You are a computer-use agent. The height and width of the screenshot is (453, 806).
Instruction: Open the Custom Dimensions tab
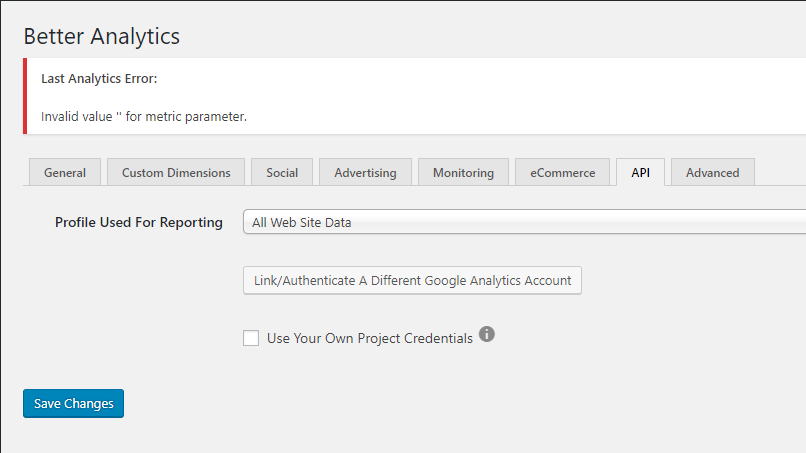[x=176, y=172]
